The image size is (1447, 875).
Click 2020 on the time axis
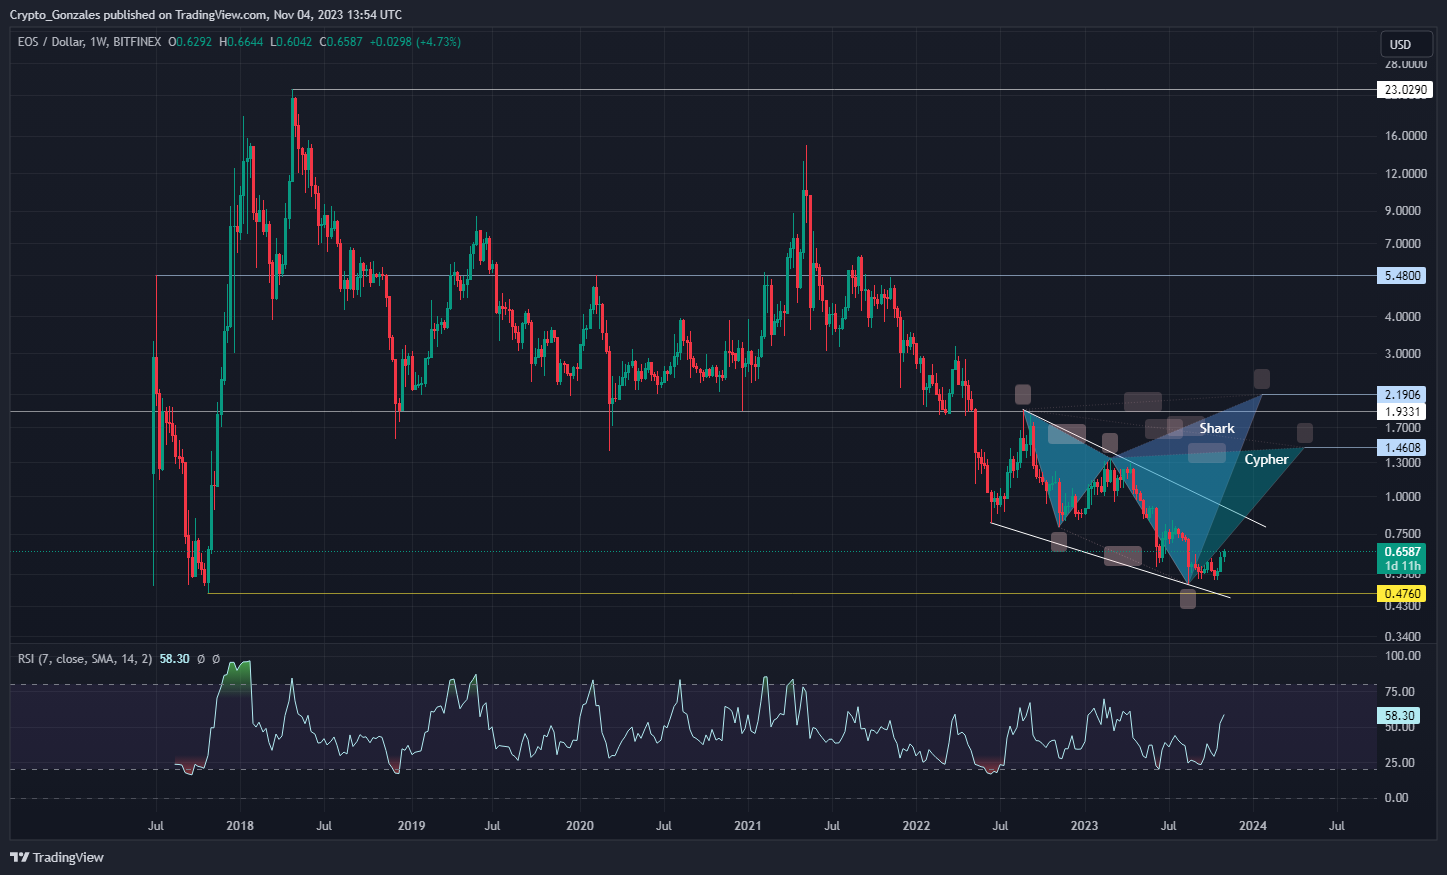point(580,826)
